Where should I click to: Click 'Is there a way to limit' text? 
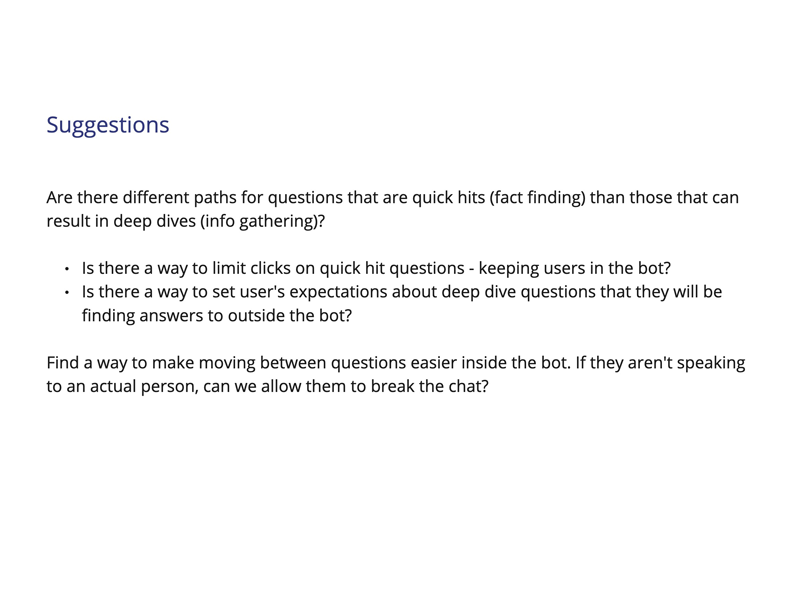point(164,269)
